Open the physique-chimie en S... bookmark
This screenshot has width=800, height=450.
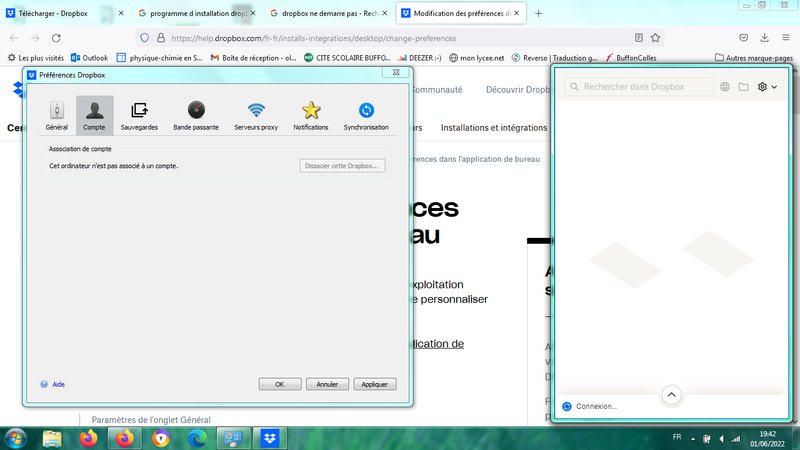159,58
